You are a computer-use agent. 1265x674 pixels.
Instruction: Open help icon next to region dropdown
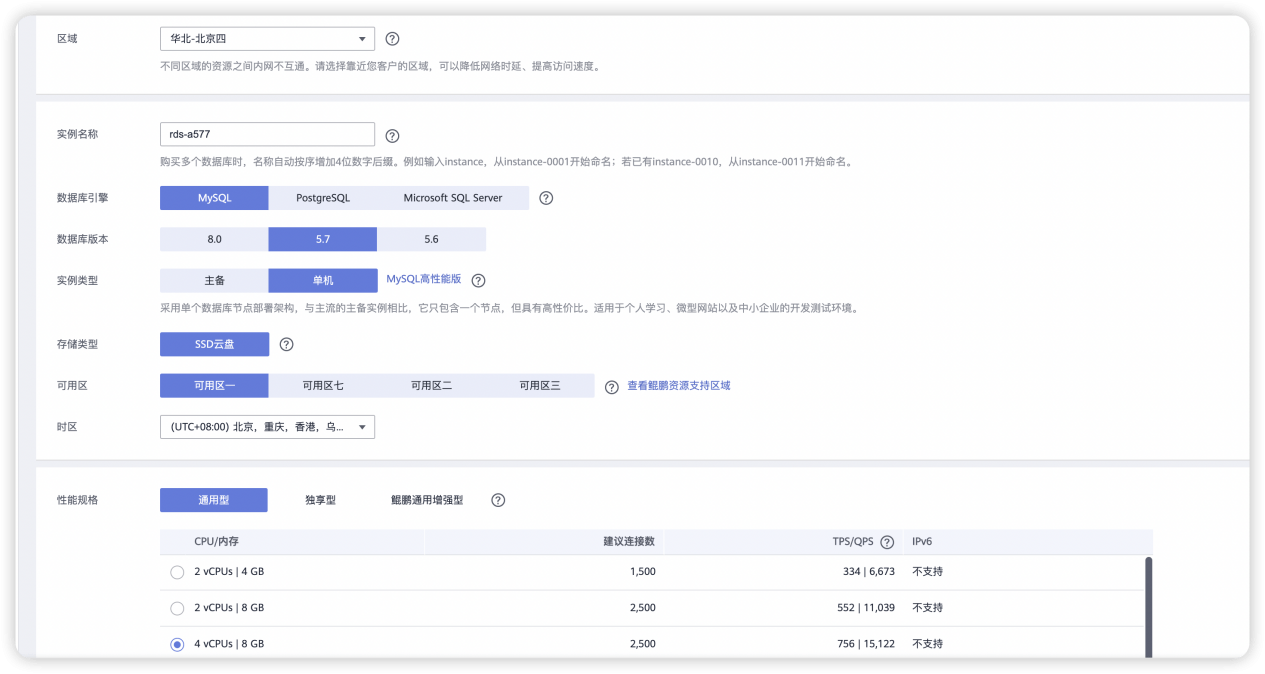(x=392, y=39)
